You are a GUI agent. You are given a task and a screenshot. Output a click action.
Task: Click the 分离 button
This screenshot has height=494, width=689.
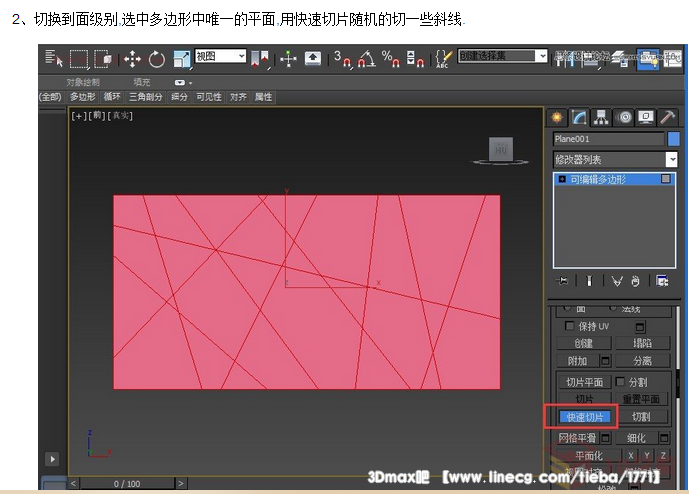pyautogui.click(x=642, y=361)
